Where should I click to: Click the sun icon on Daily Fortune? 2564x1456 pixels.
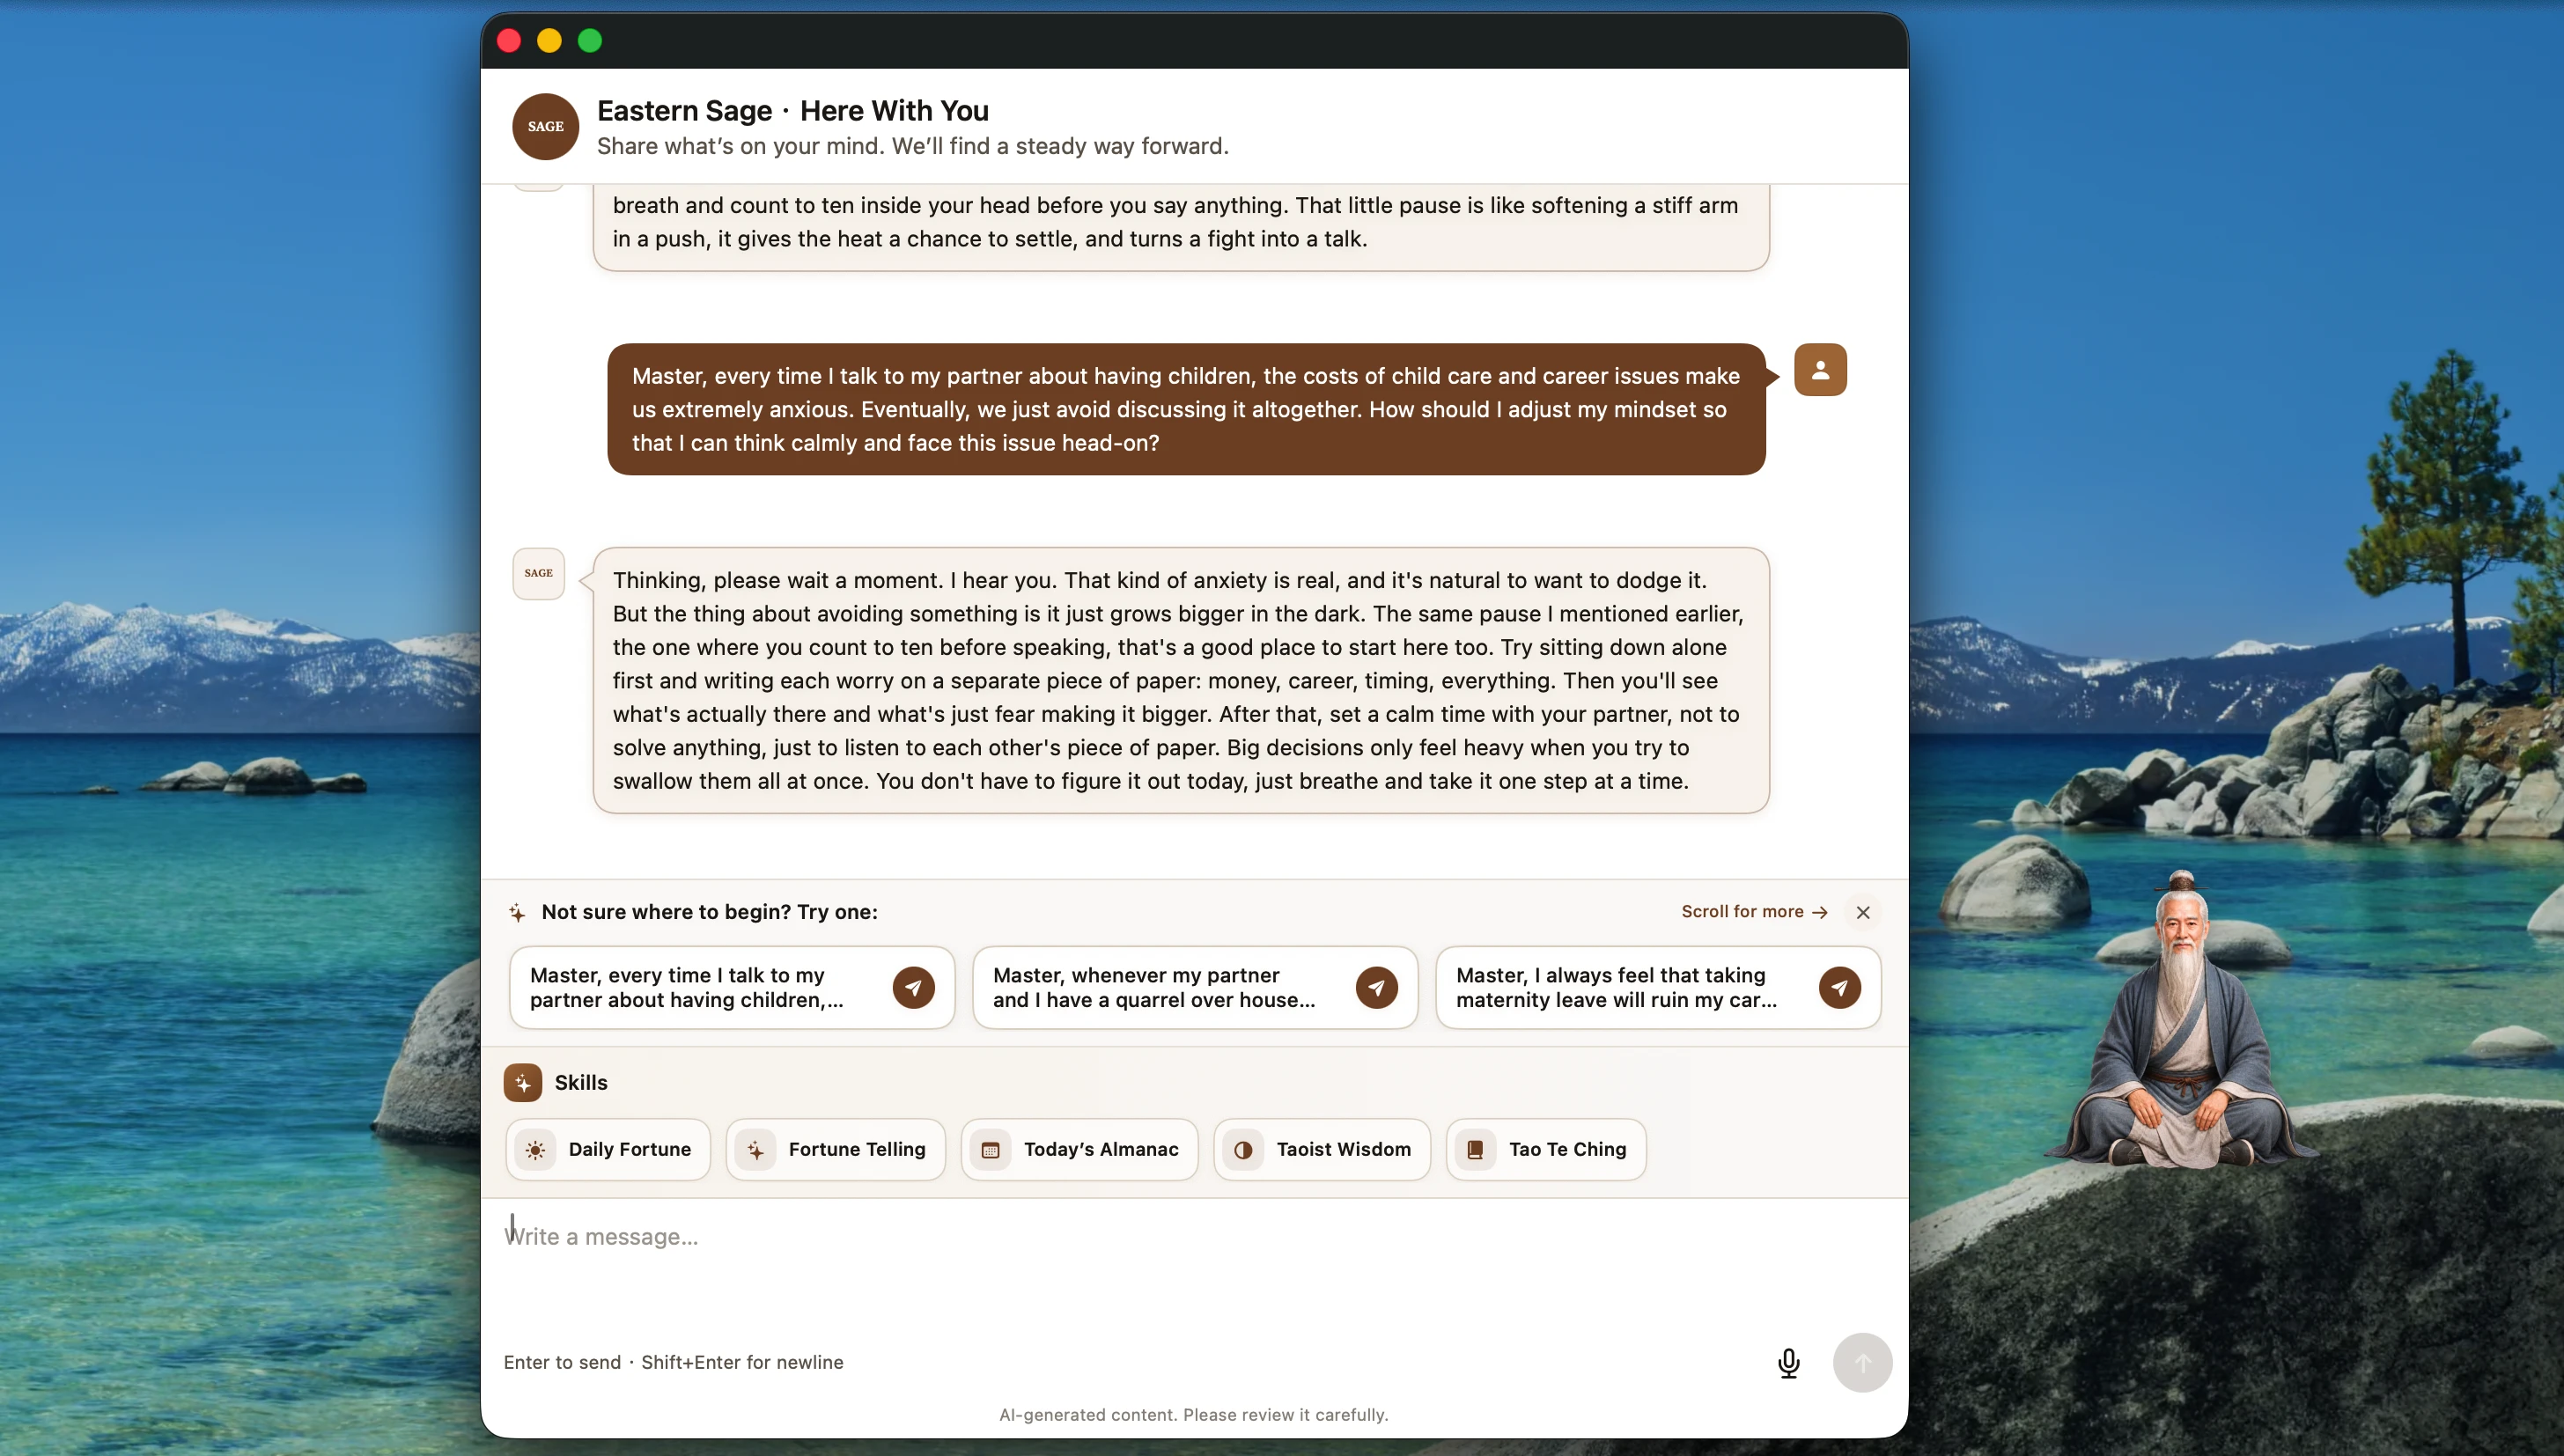pos(535,1149)
